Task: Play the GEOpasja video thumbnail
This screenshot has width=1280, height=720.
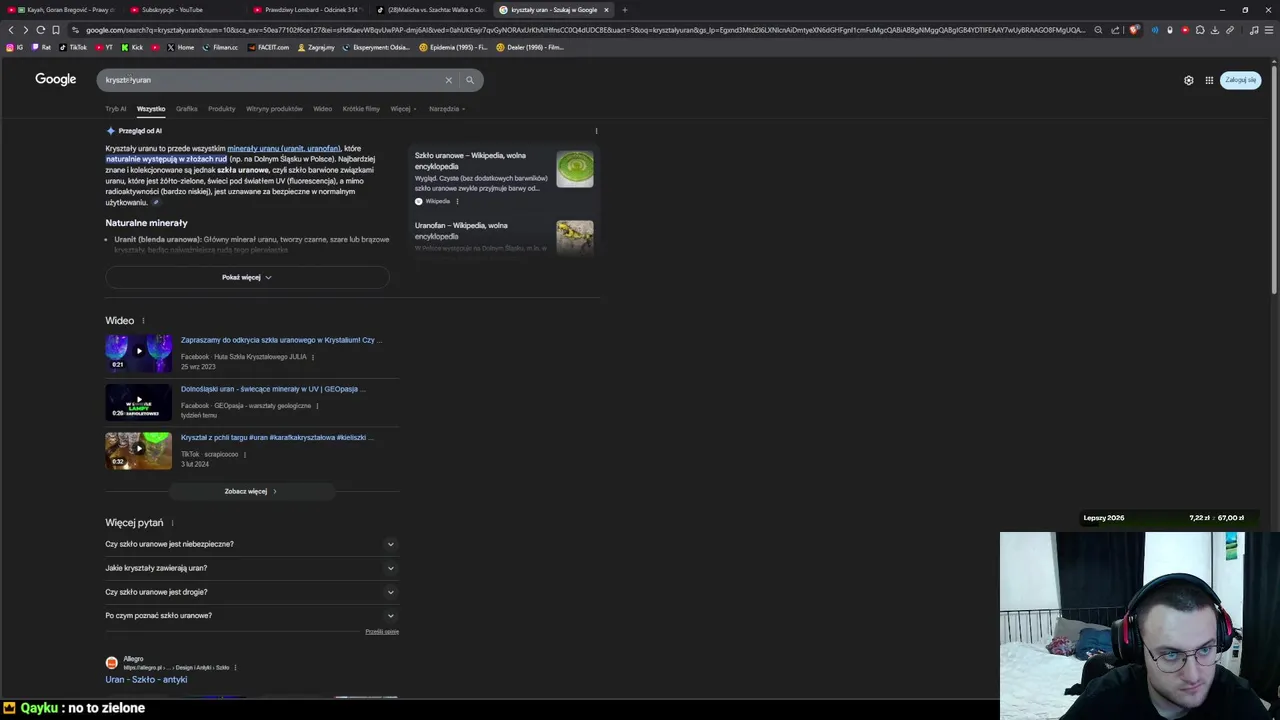Action: coord(138,401)
